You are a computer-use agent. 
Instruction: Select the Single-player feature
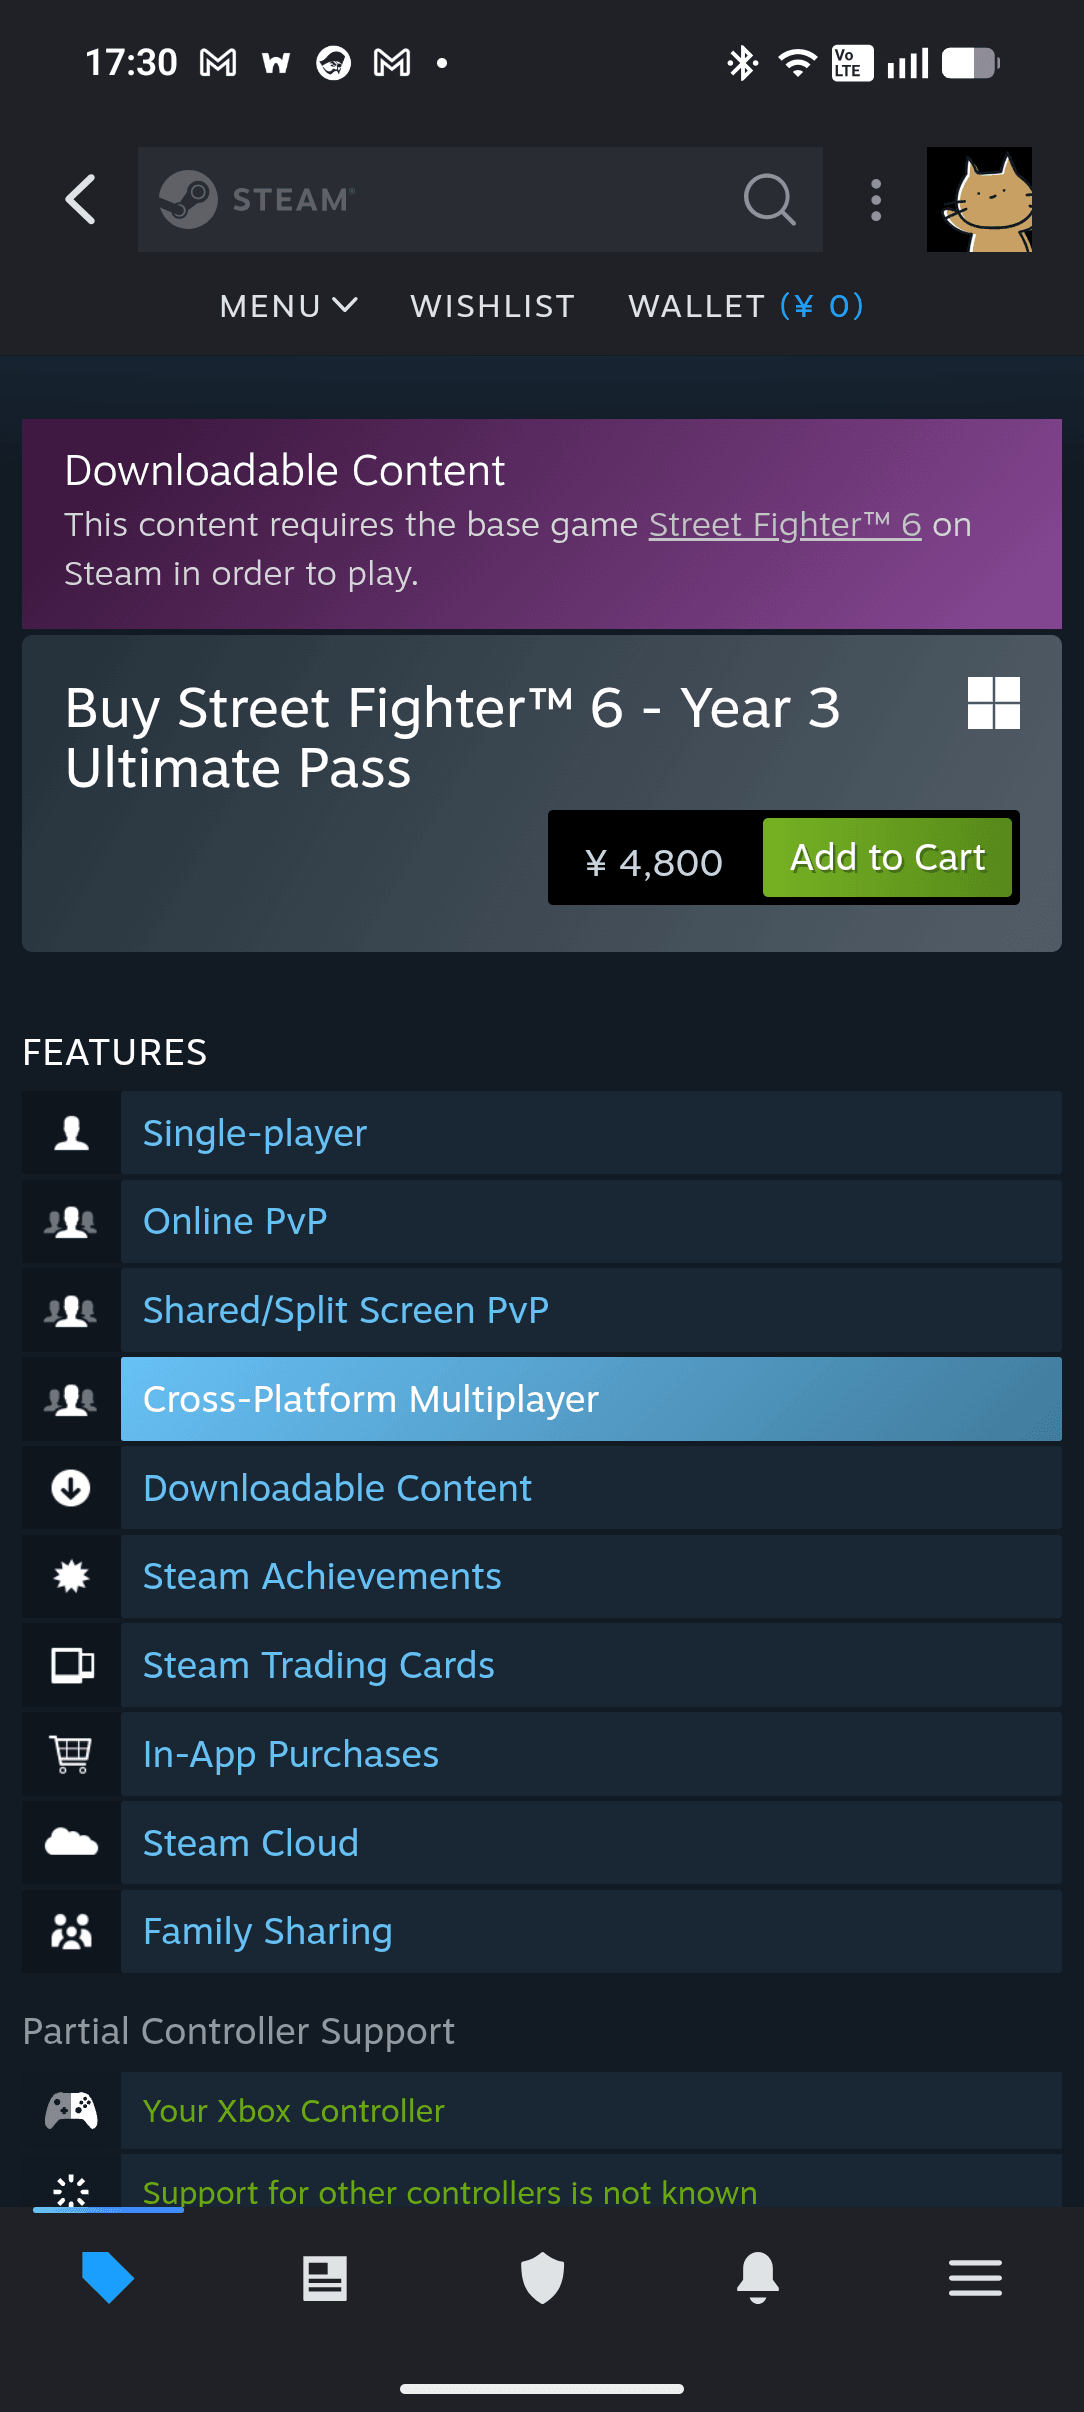click(x=255, y=1133)
